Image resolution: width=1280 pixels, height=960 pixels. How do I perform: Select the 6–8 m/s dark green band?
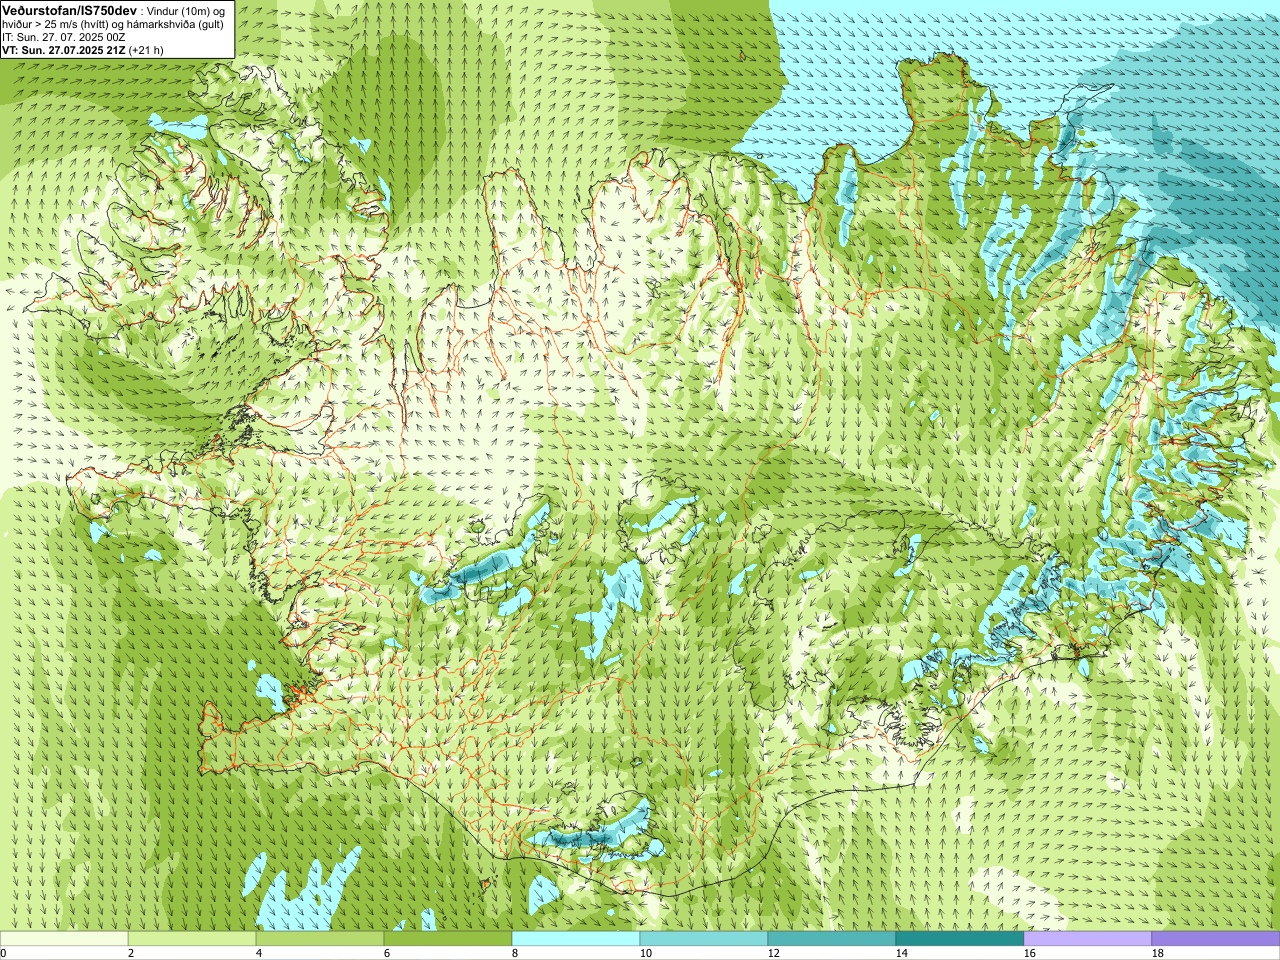click(448, 939)
